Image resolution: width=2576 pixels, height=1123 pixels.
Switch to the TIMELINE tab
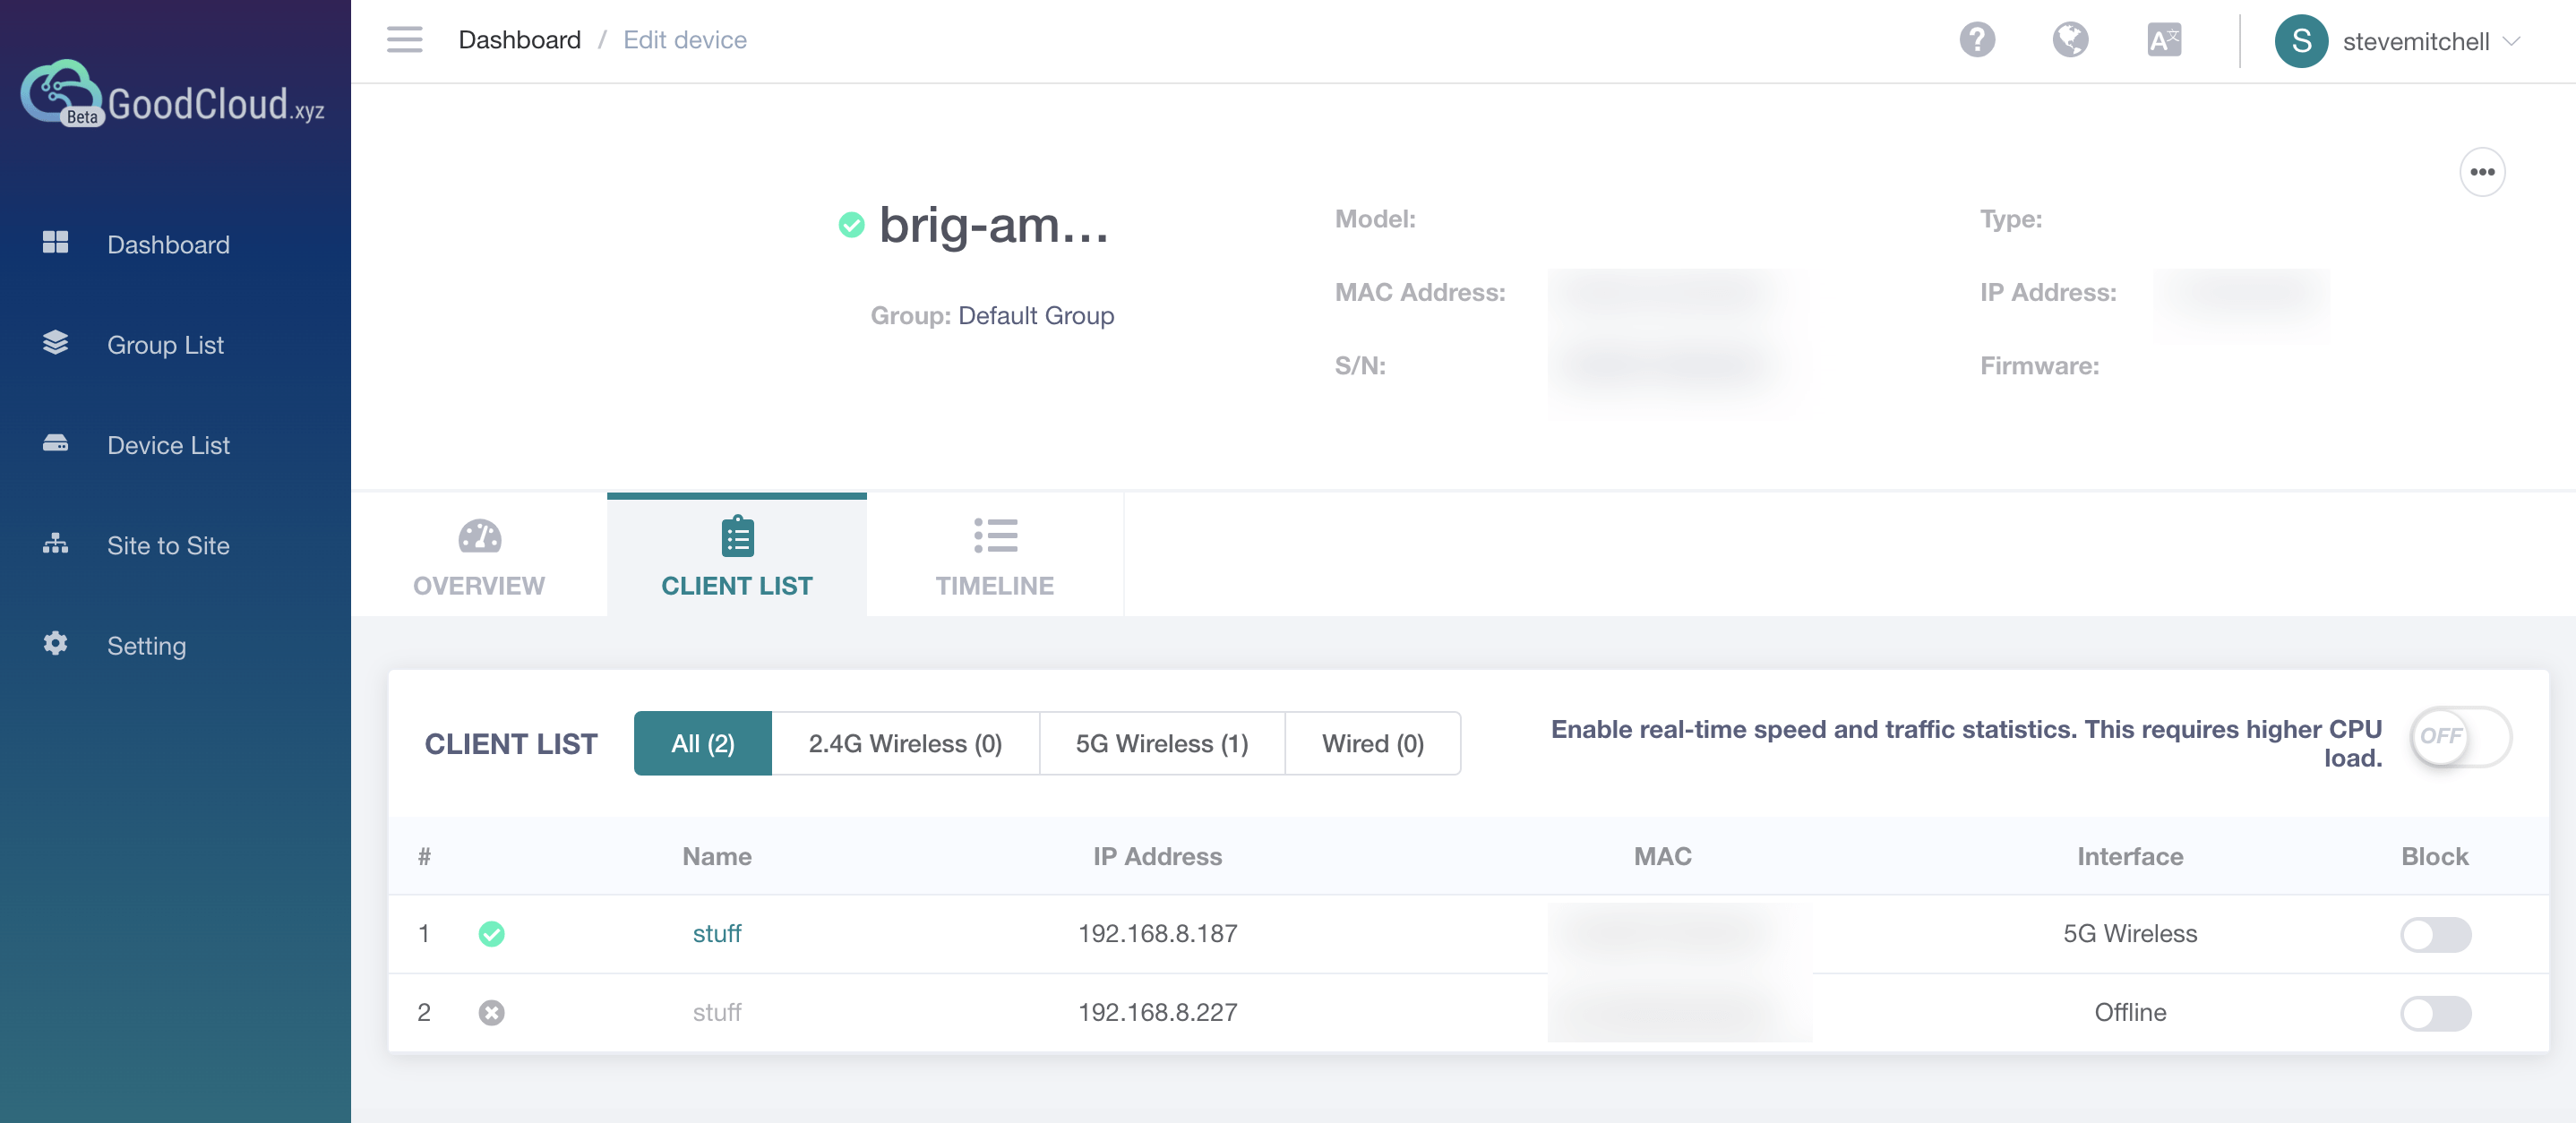994,556
